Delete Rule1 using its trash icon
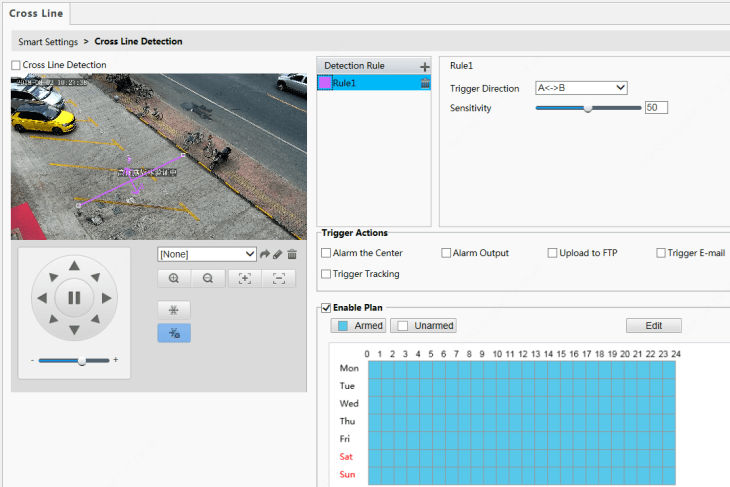730x487 pixels. coord(425,84)
